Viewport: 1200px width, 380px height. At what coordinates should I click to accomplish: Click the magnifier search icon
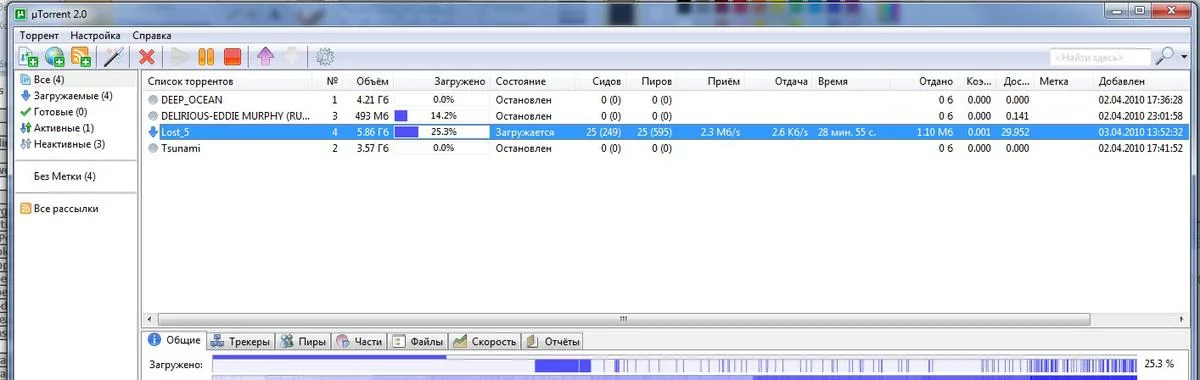1163,57
